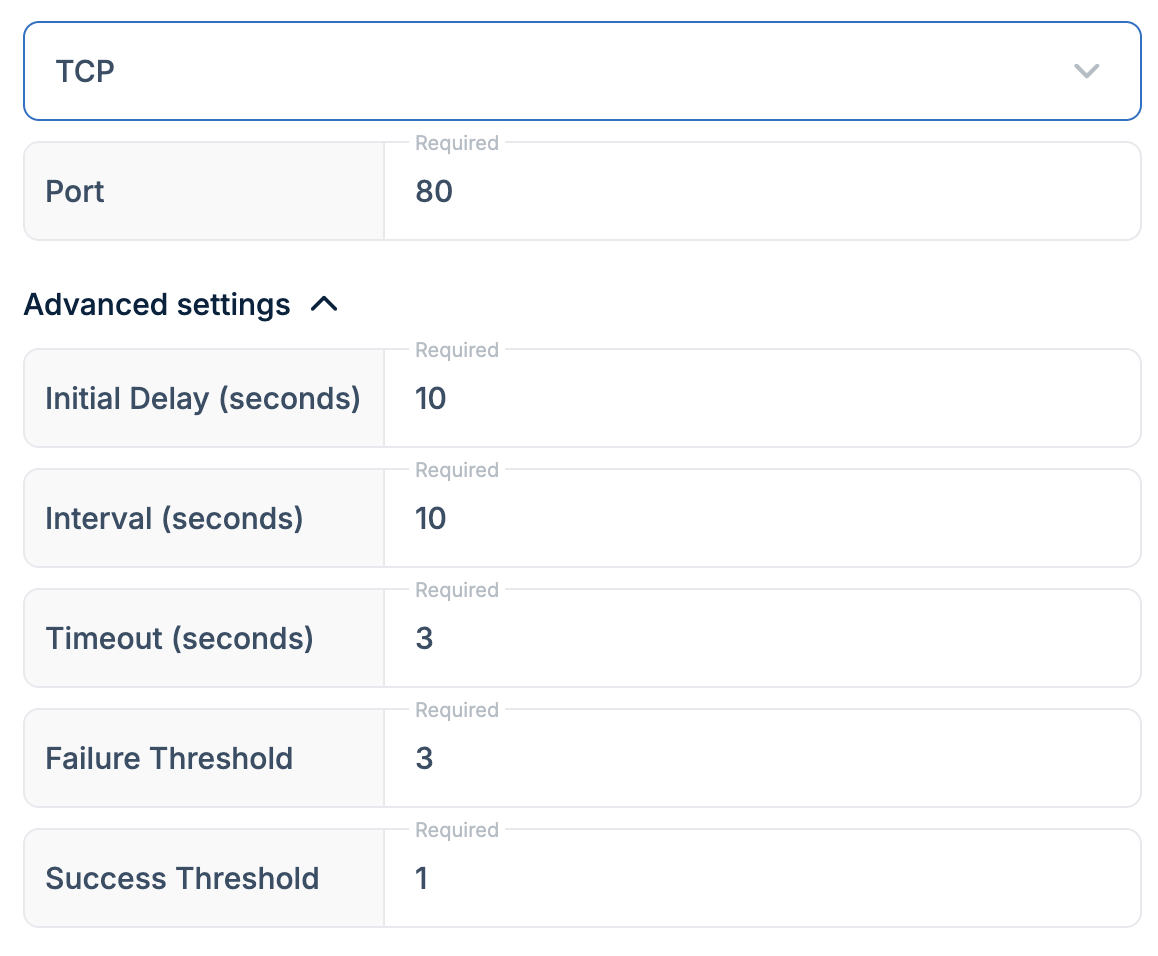1158x956 pixels.
Task: Click the Success Threshold label
Action: point(182,879)
